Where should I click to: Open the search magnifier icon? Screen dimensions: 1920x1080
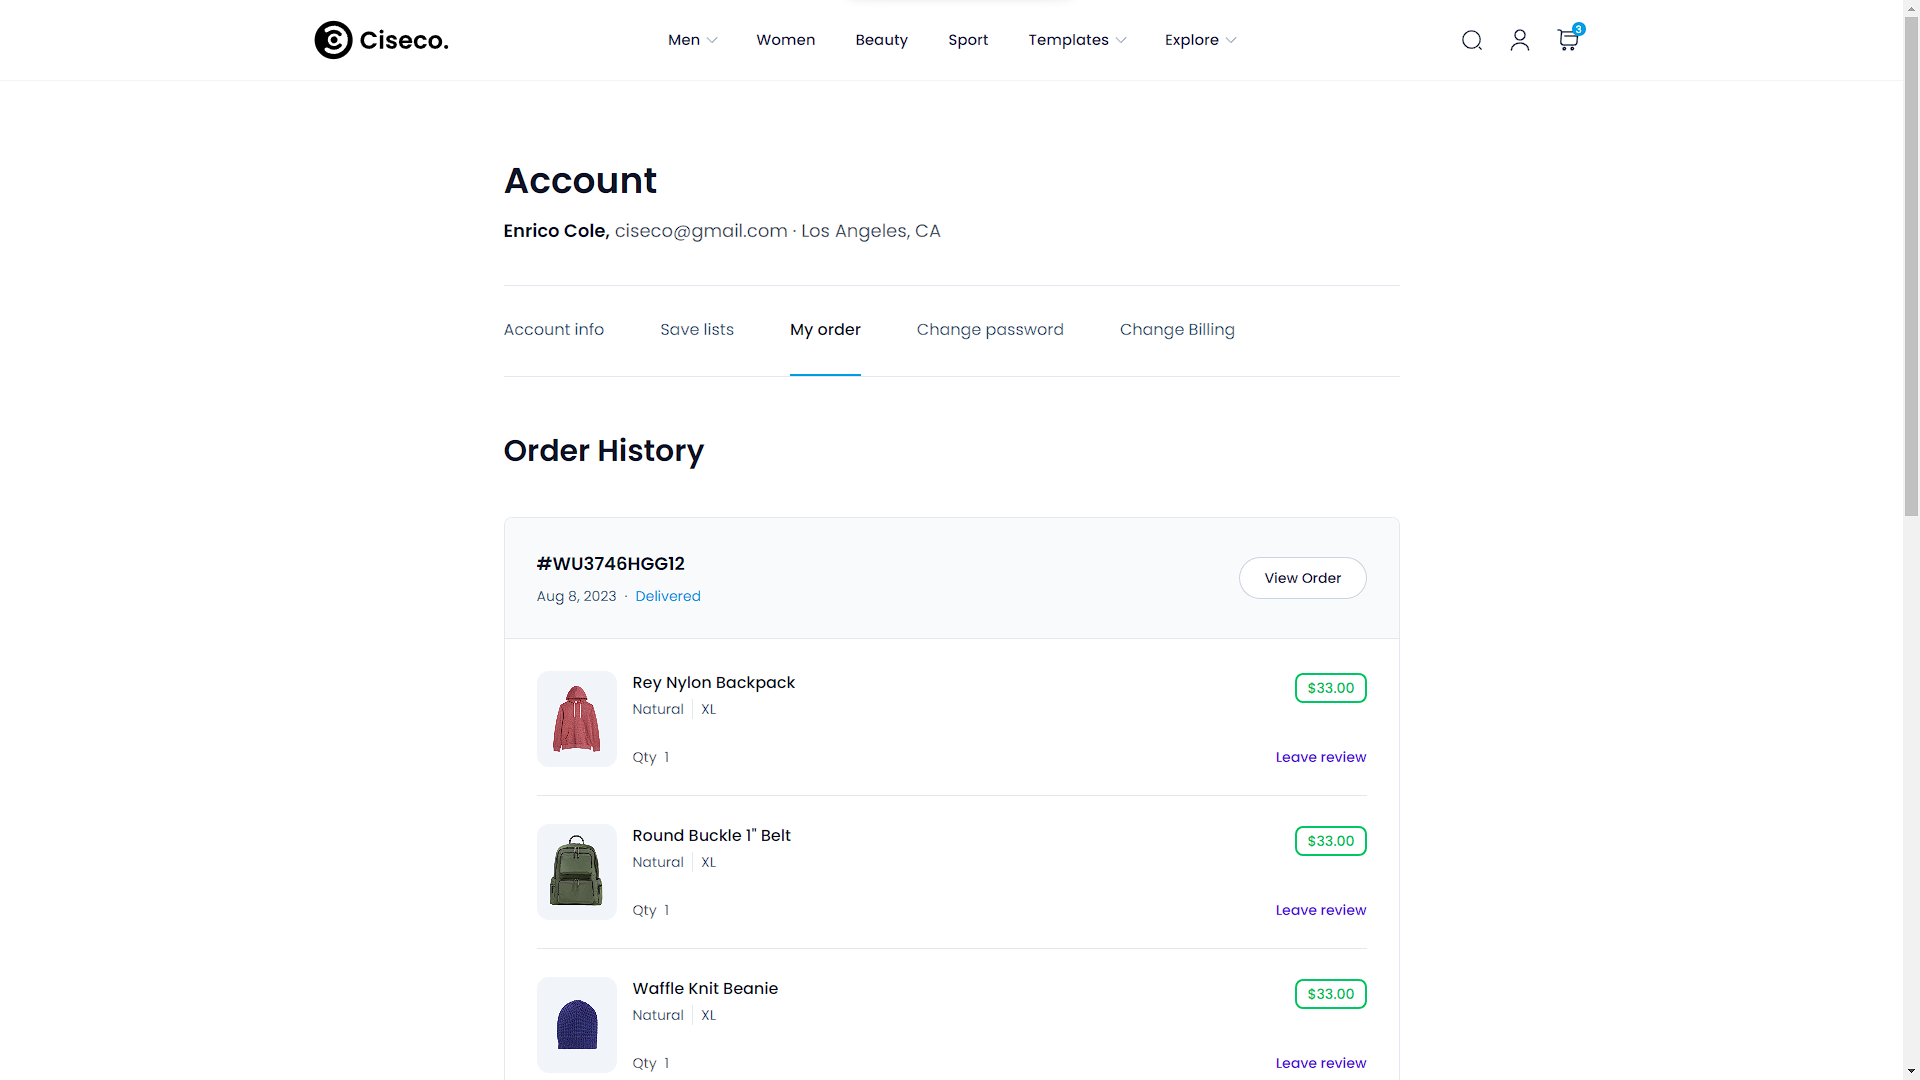pyautogui.click(x=1471, y=40)
